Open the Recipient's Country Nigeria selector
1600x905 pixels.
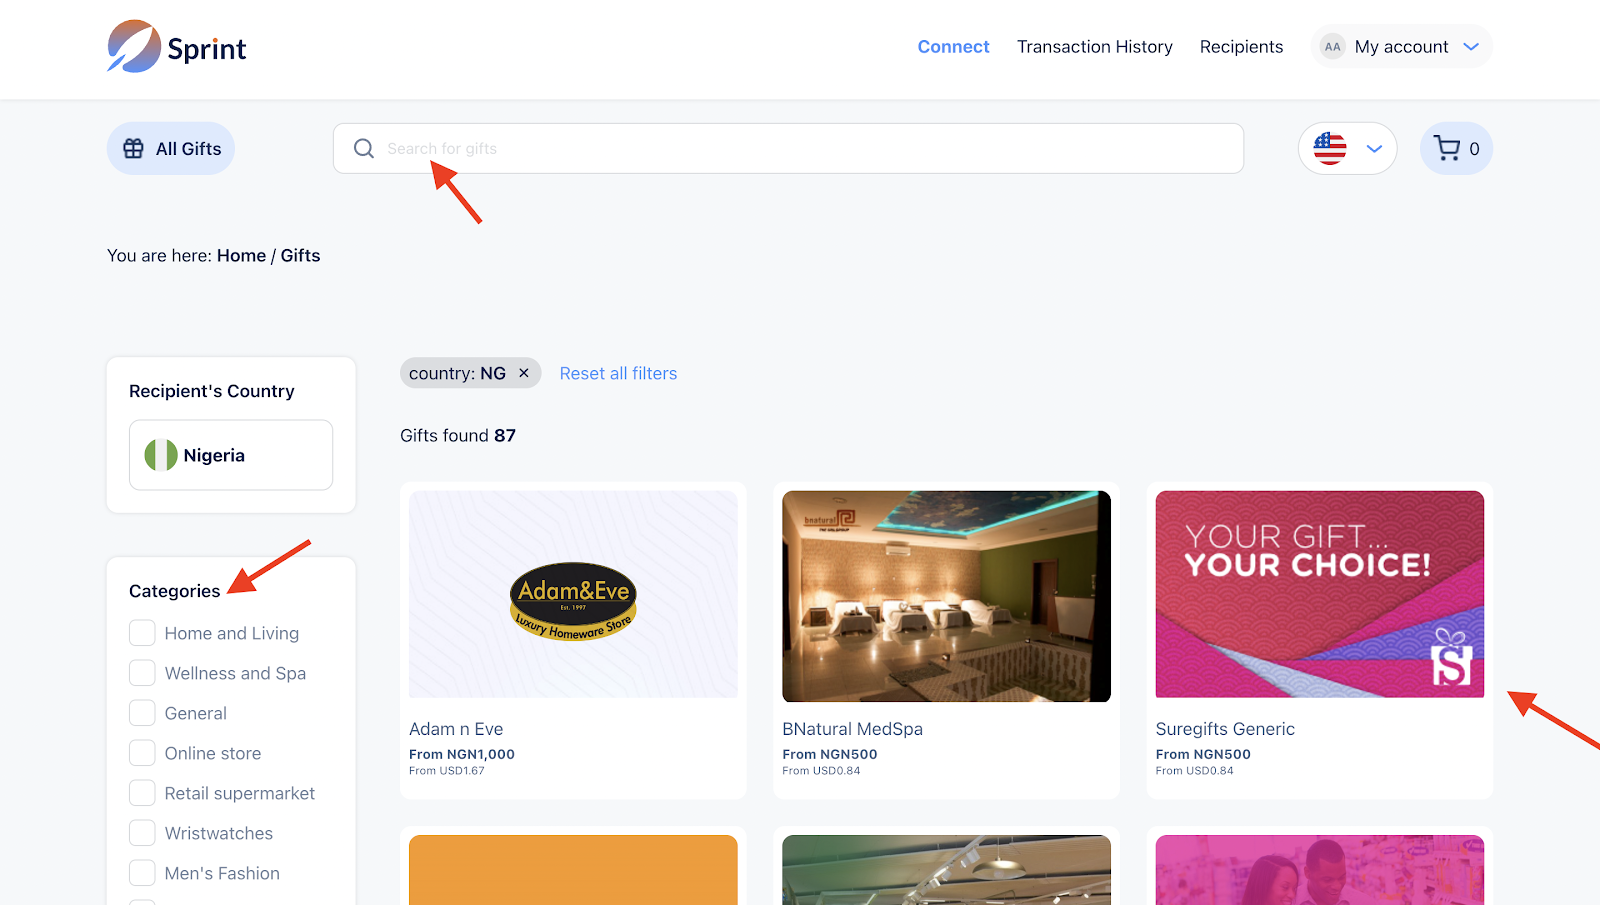(231, 455)
